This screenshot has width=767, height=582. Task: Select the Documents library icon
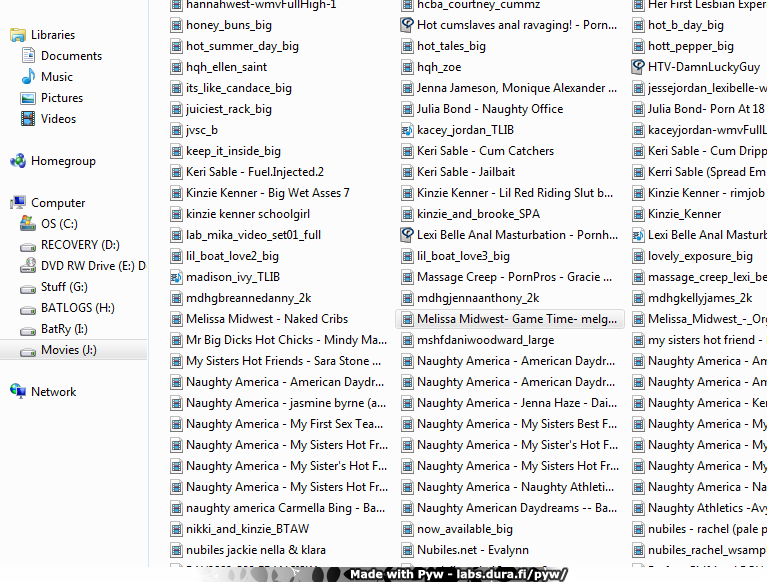pyautogui.click(x=28, y=56)
